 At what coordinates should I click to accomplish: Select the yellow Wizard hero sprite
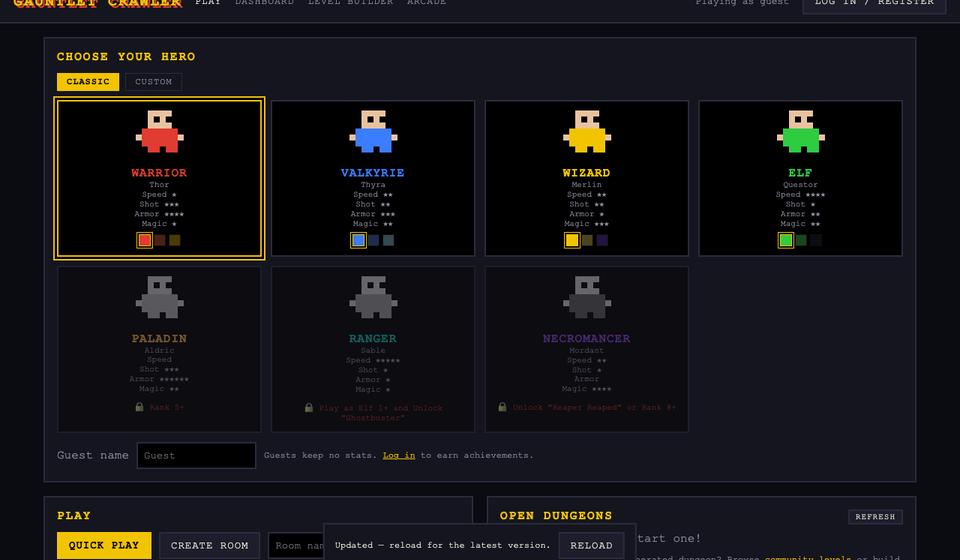587,131
